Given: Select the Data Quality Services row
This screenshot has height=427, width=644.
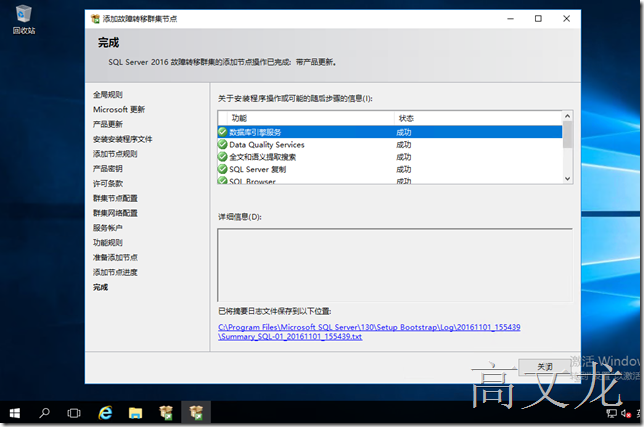Looking at the screenshot, I should (x=390, y=144).
